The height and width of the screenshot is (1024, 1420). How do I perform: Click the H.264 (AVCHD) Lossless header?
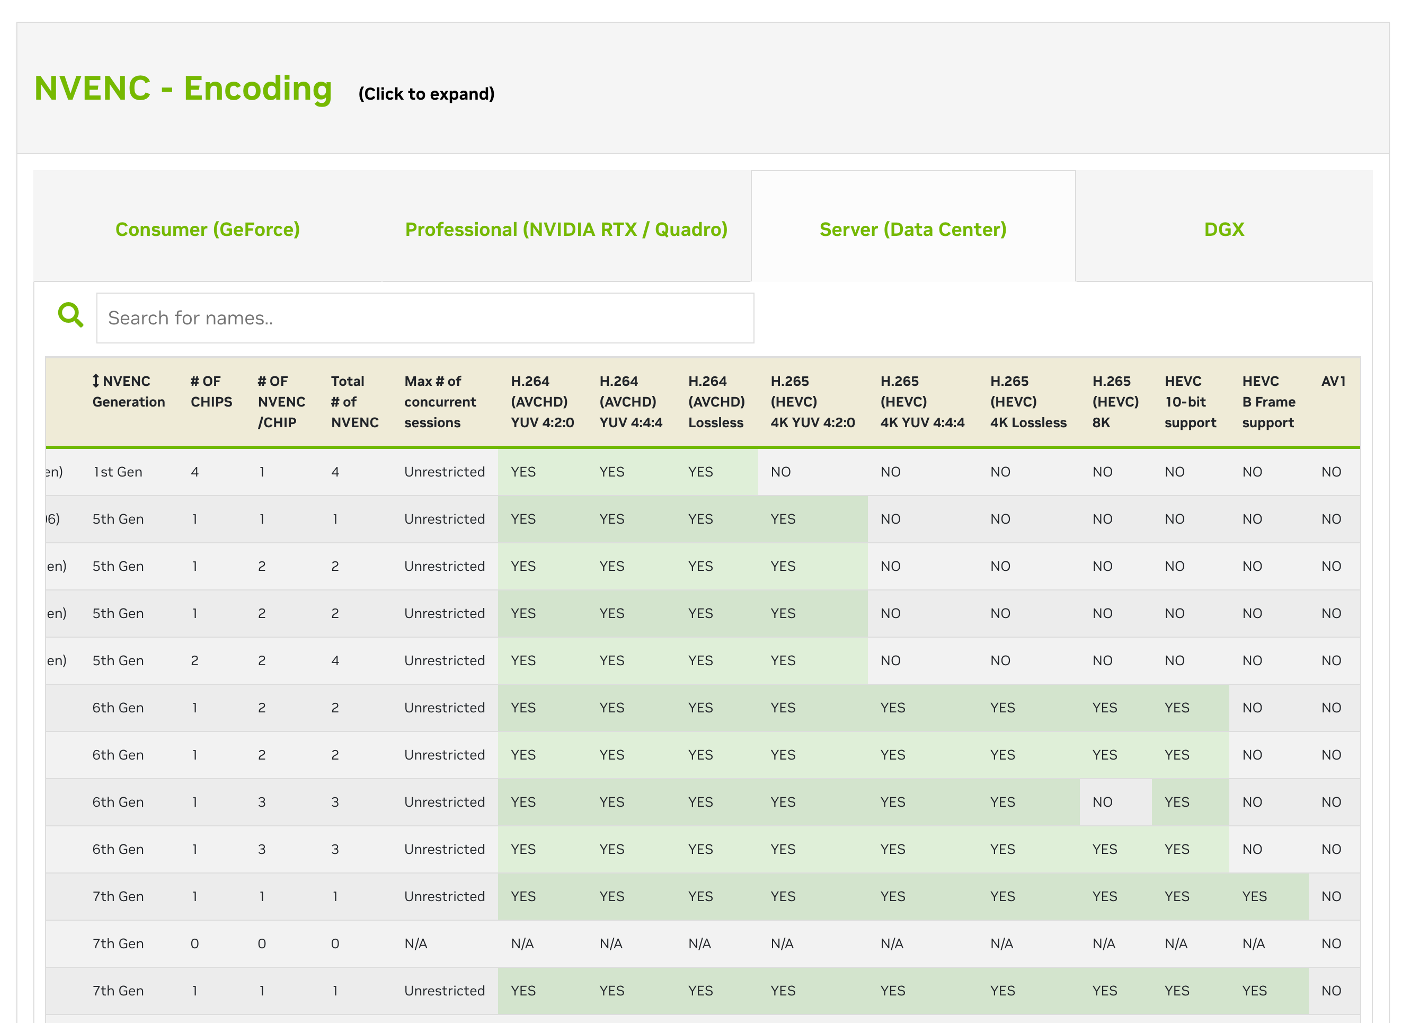tap(716, 402)
